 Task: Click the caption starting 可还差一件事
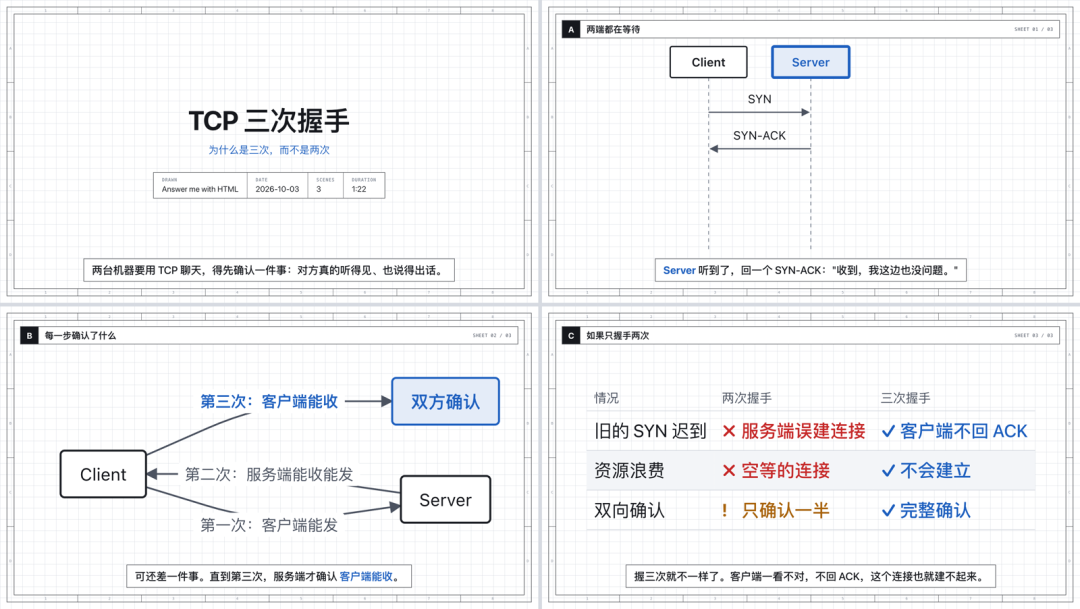click(x=269, y=576)
